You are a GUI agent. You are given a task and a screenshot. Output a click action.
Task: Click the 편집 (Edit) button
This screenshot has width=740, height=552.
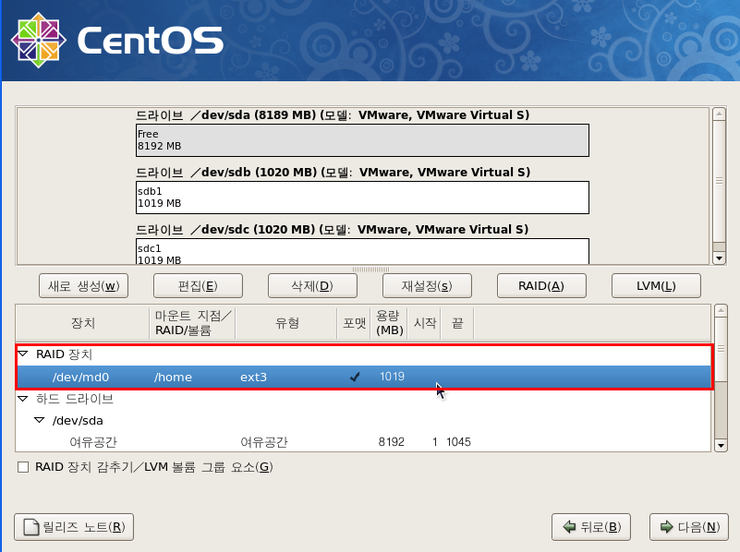click(x=197, y=286)
